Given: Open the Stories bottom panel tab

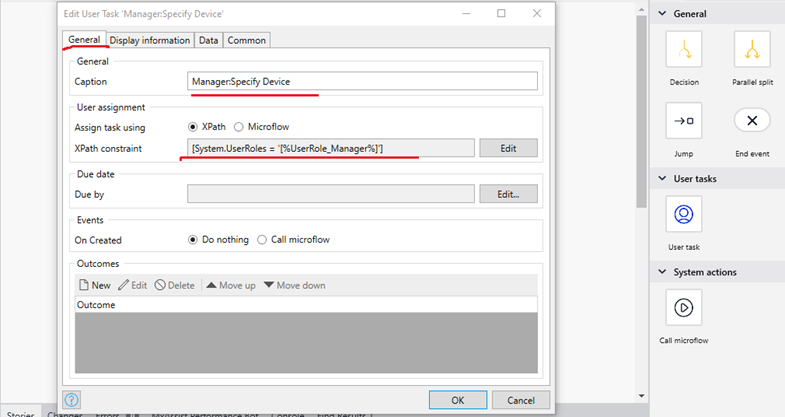Looking at the screenshot, I should click(x=21, y=412).
